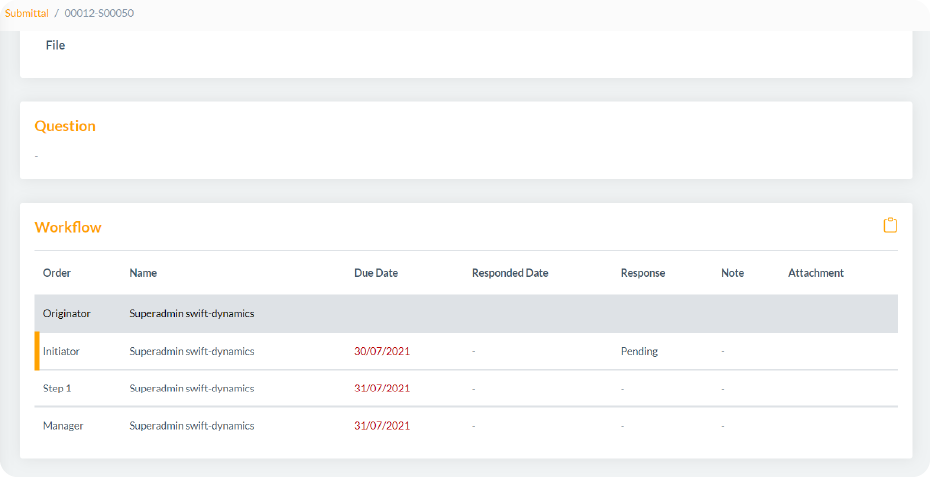Select the Step 1 workflow row
The width and height of the screenshot is (930, 477).
click(x=466, y=389)
